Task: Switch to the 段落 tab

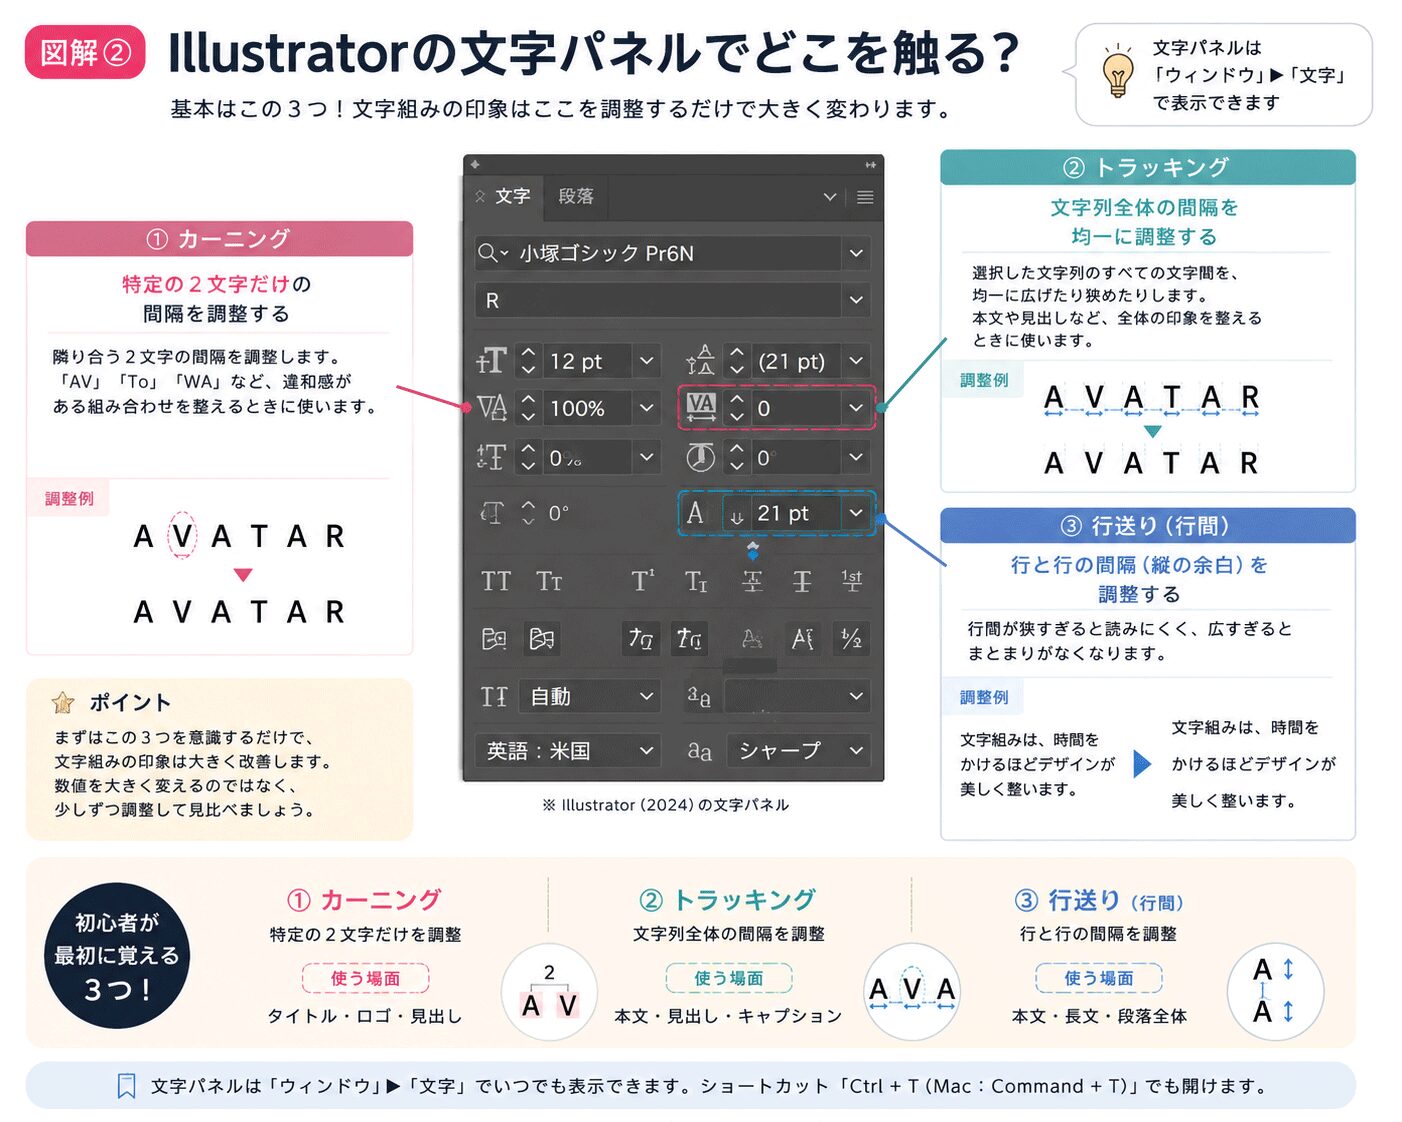Action: click(x=576, y=196)
